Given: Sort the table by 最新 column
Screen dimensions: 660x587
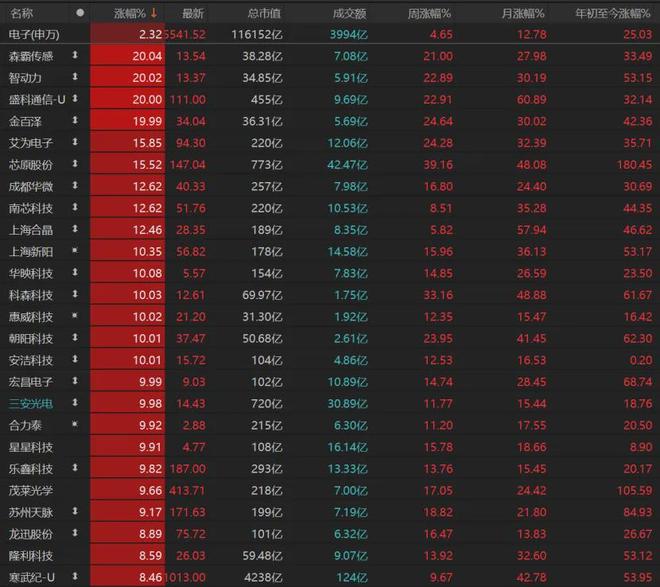Looking at the screenshot, I should [x=192, y=13].
